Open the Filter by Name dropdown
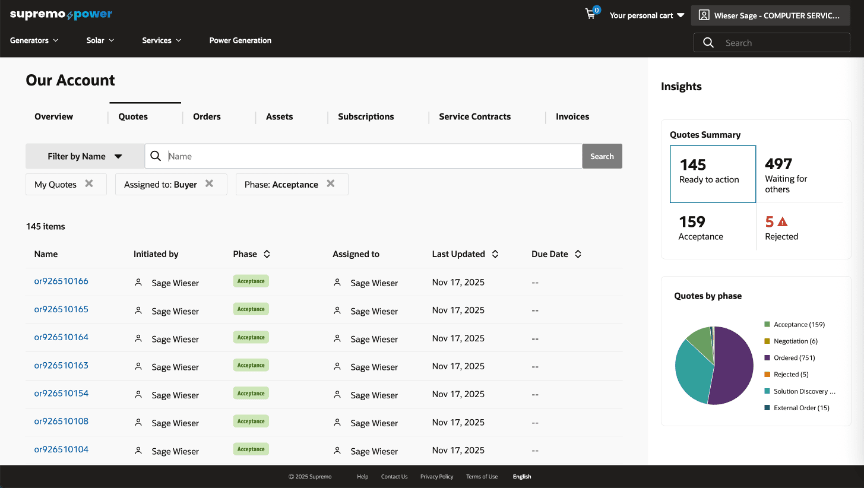 pyautogui.click(x=85, y=156)
